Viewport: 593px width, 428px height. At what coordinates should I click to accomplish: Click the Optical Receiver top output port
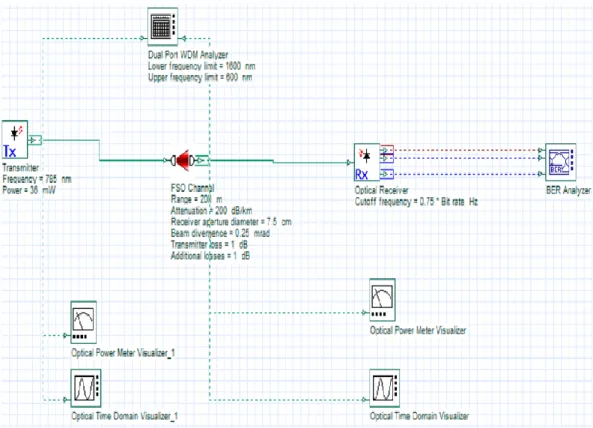(387, 150)
